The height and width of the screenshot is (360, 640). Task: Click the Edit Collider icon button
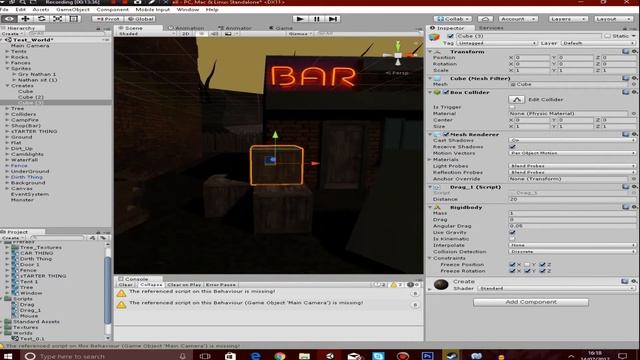coord(516,99)
